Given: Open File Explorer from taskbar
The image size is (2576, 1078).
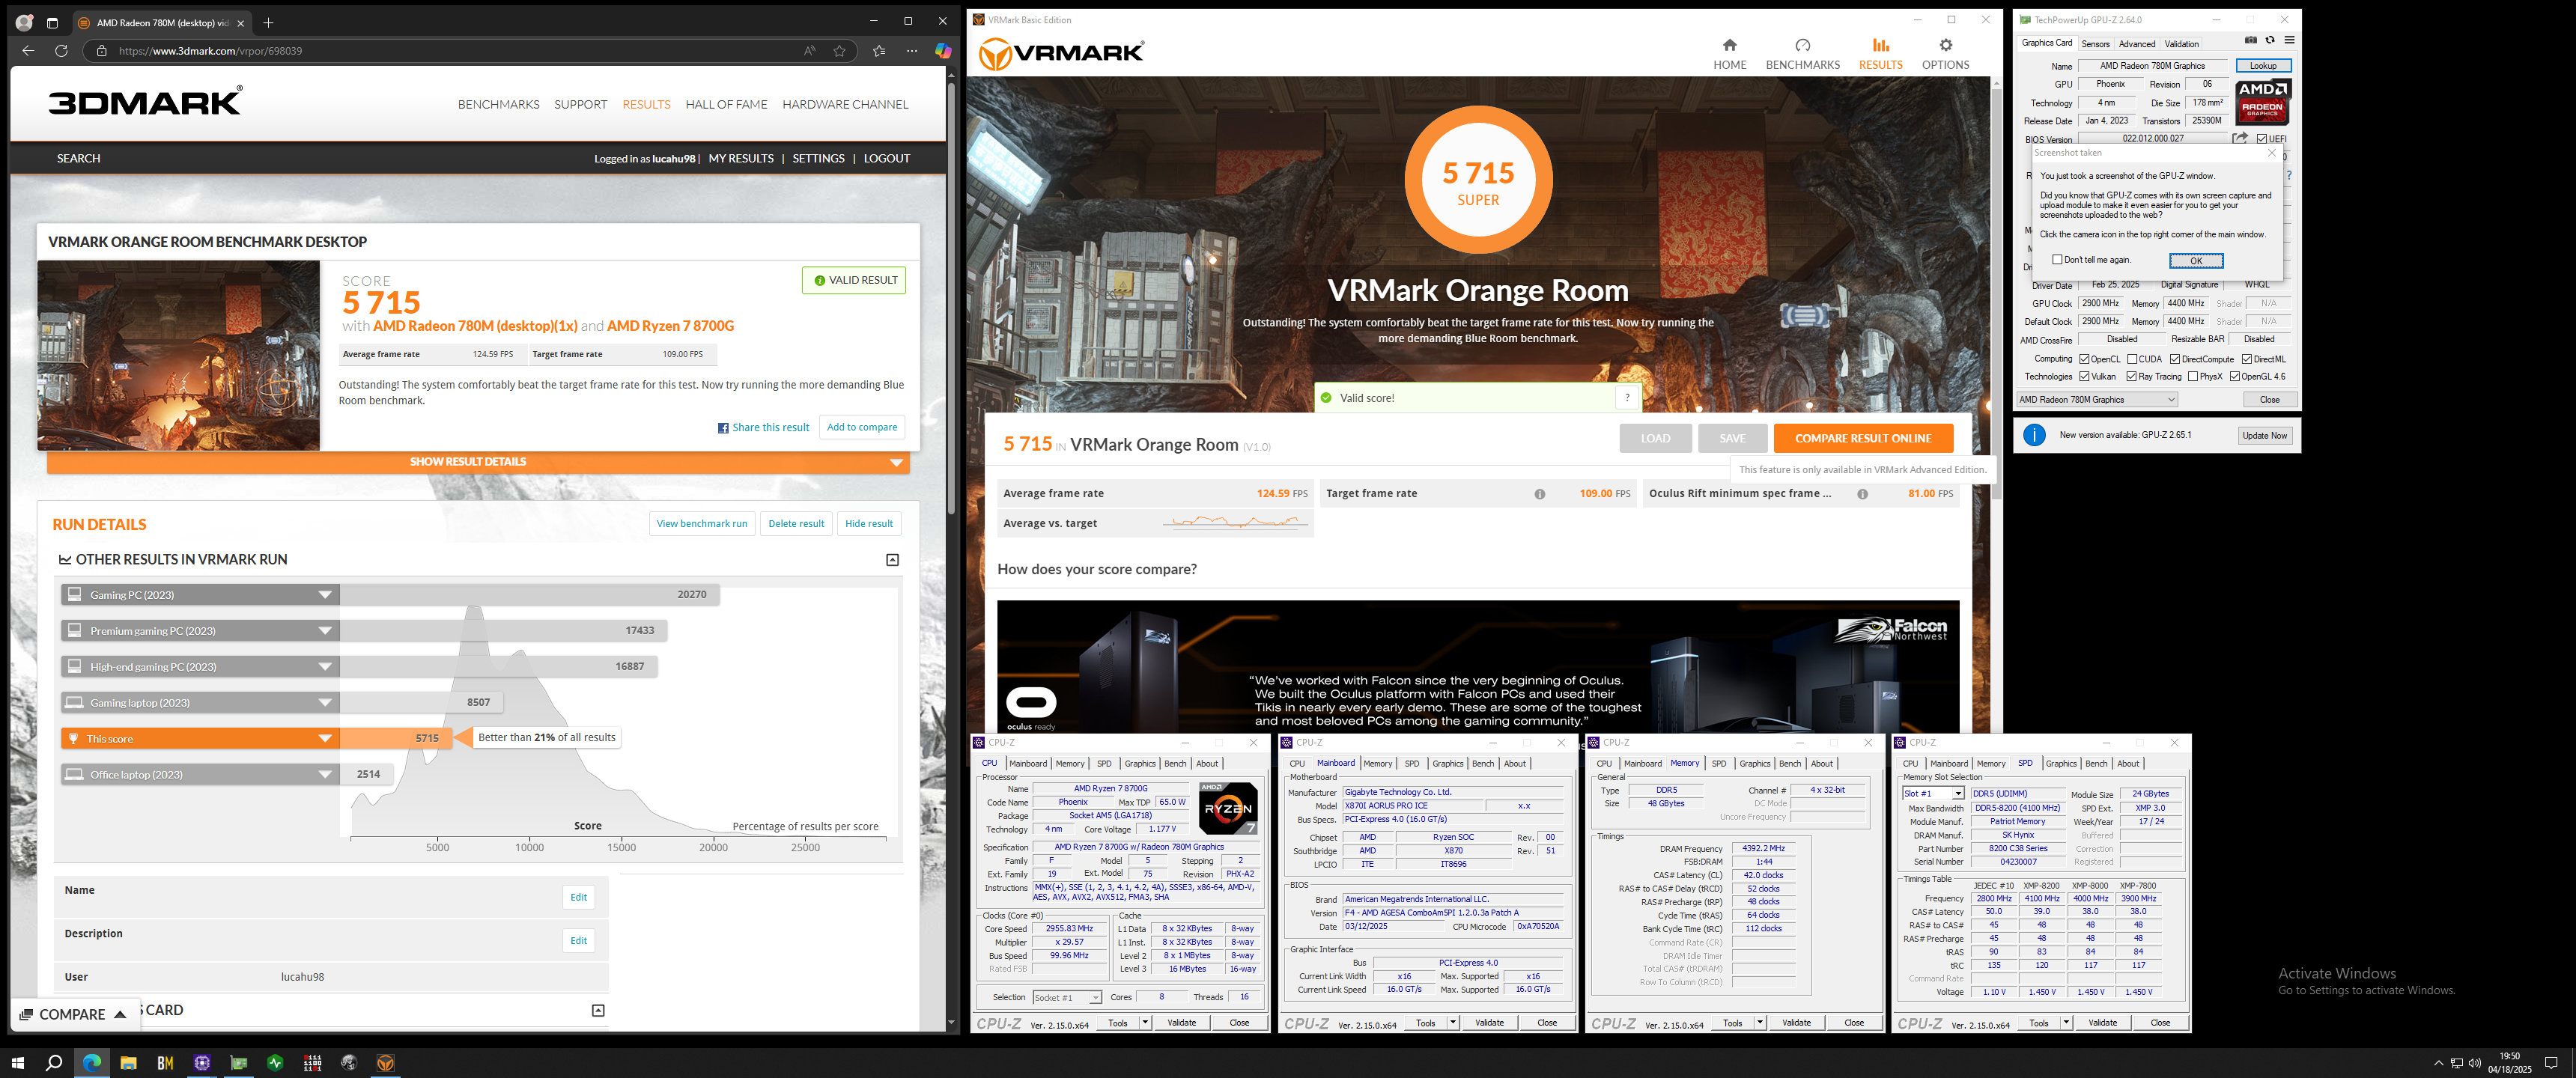Looking at the screenshot, I should point(128,1063).
